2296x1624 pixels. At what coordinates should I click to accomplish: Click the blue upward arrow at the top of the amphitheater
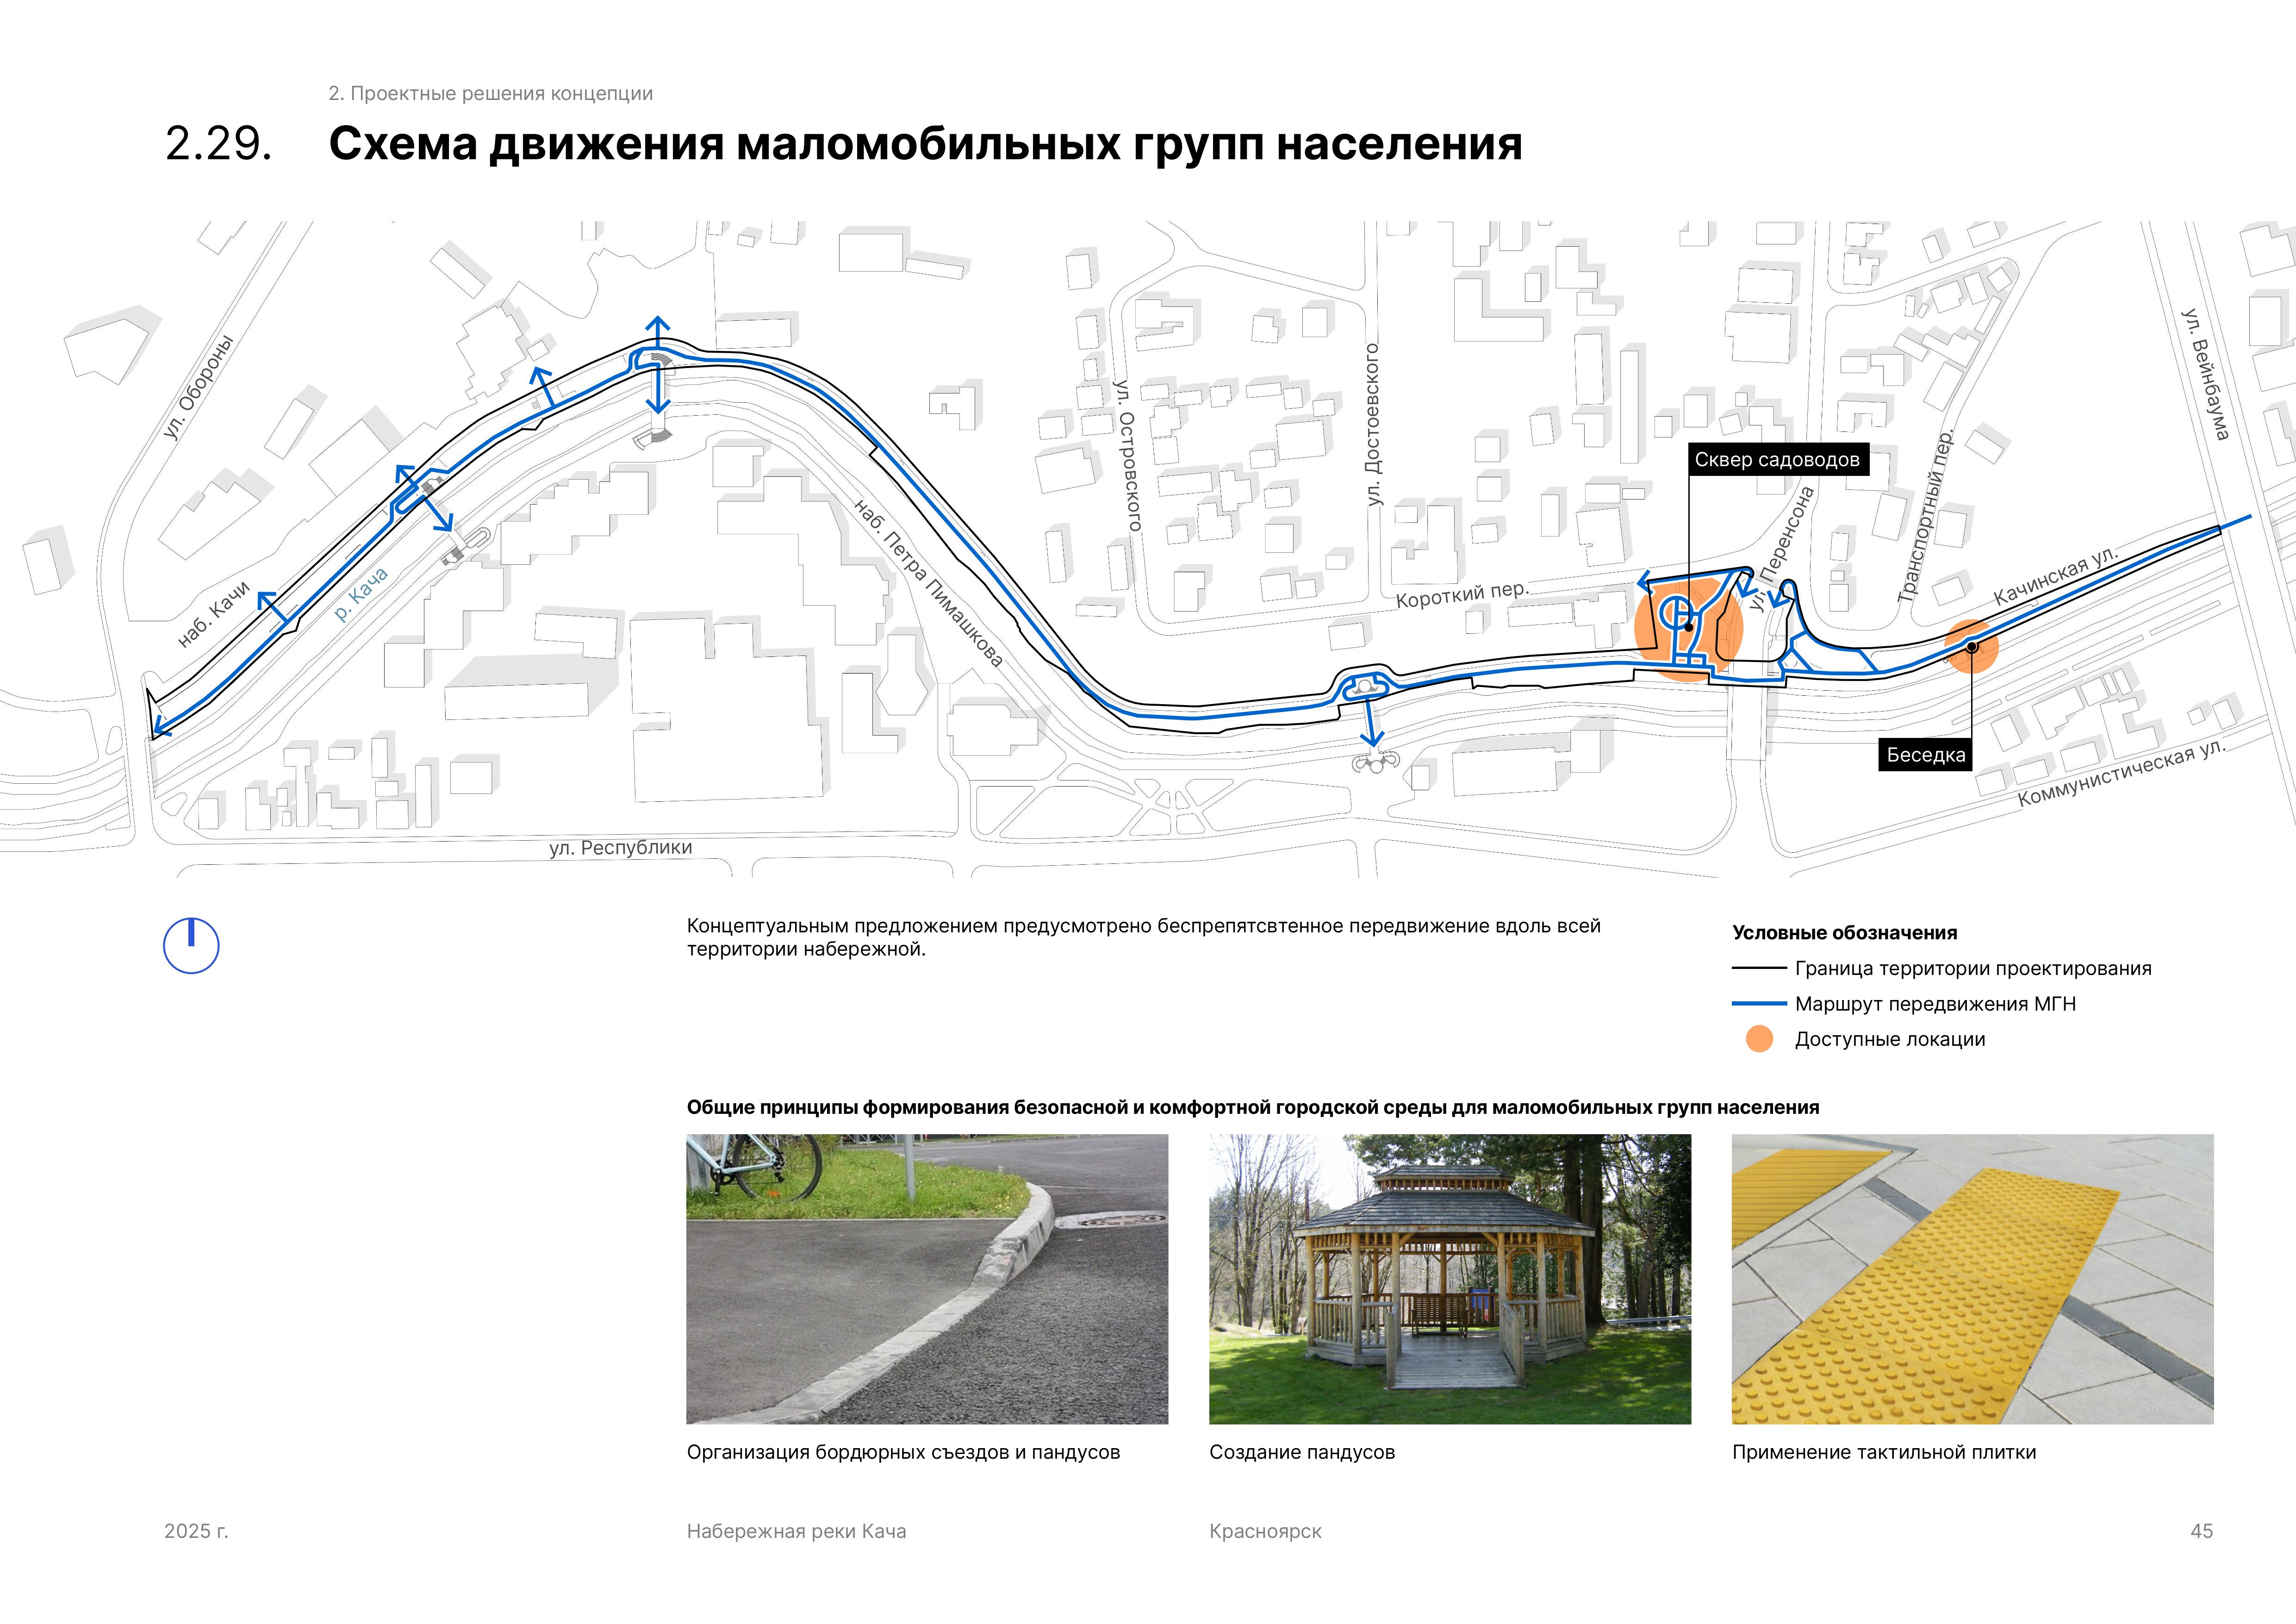pos(657,325)
